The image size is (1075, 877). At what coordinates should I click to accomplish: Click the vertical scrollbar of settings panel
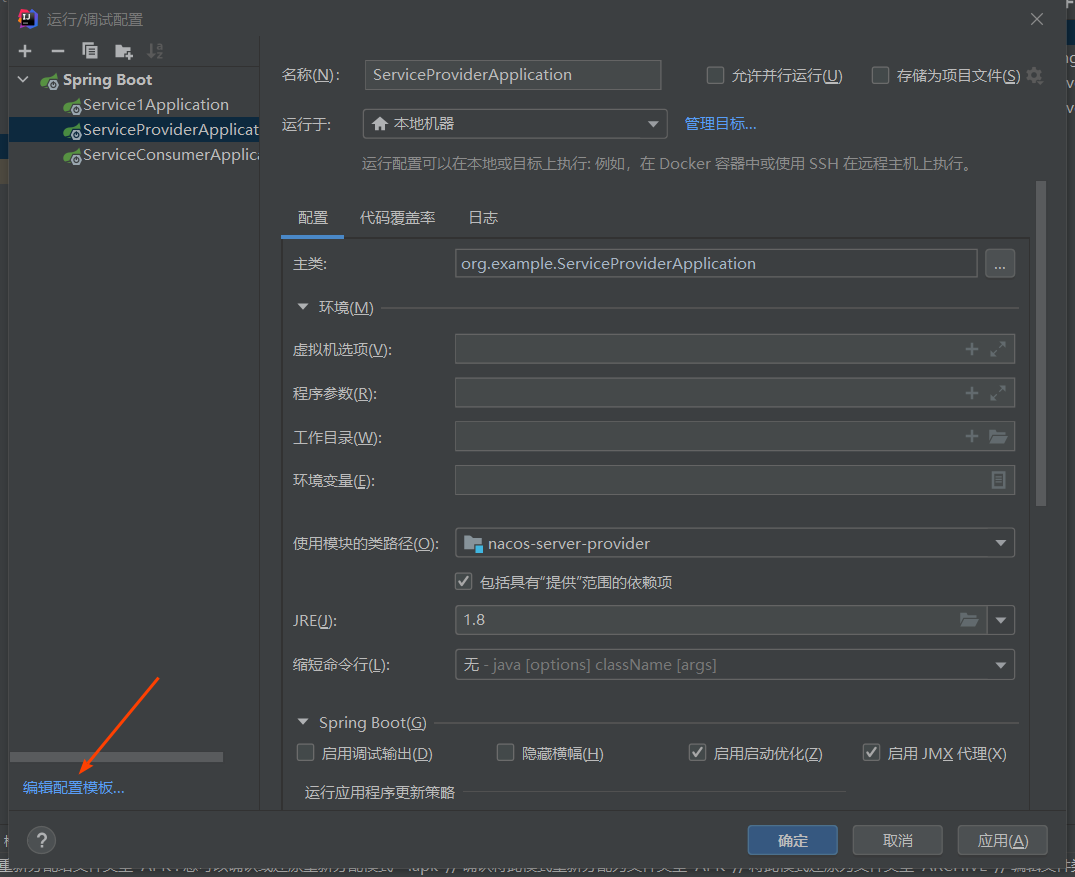[1041, 343]
